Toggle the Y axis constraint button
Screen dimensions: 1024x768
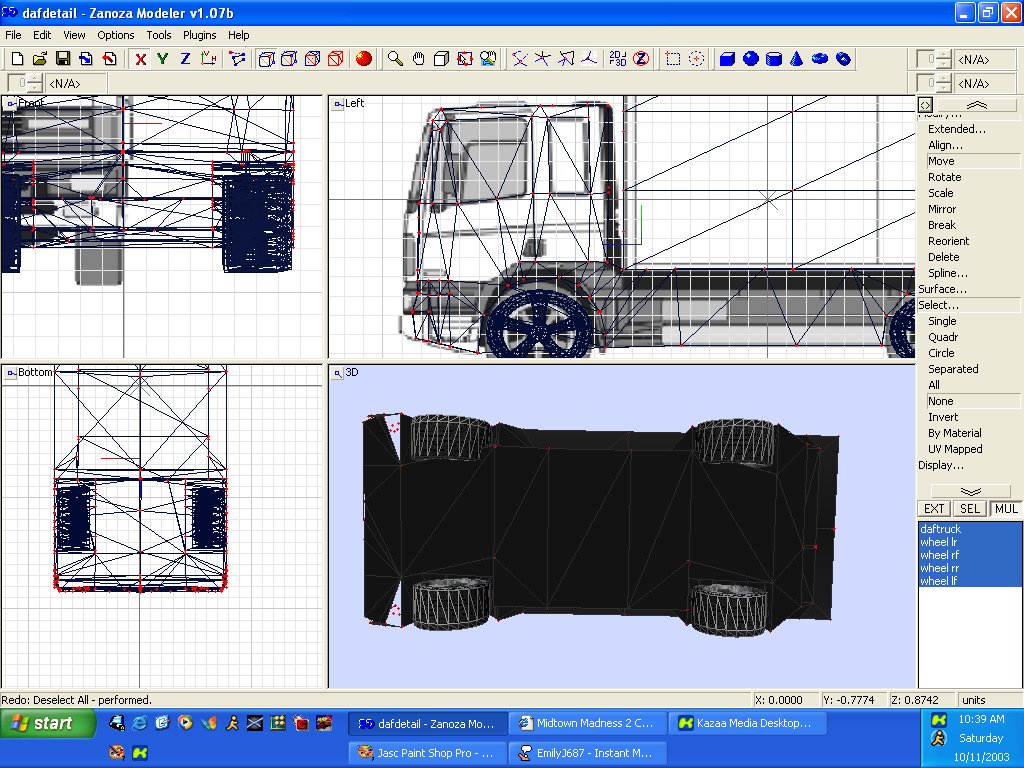pyautogui.click(x=163, y=59)
